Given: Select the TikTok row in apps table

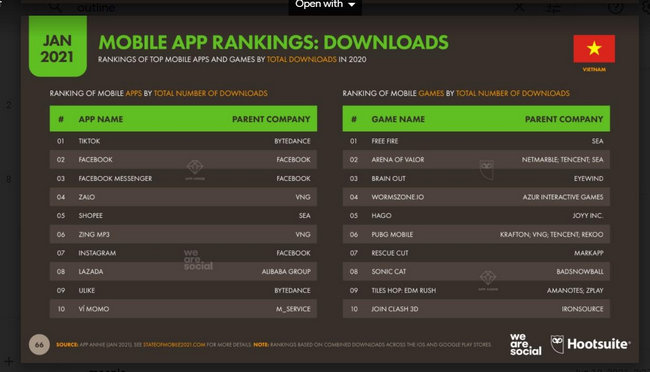Looking at the screenshot, I should pyautogui.click(x=183, y=141).
